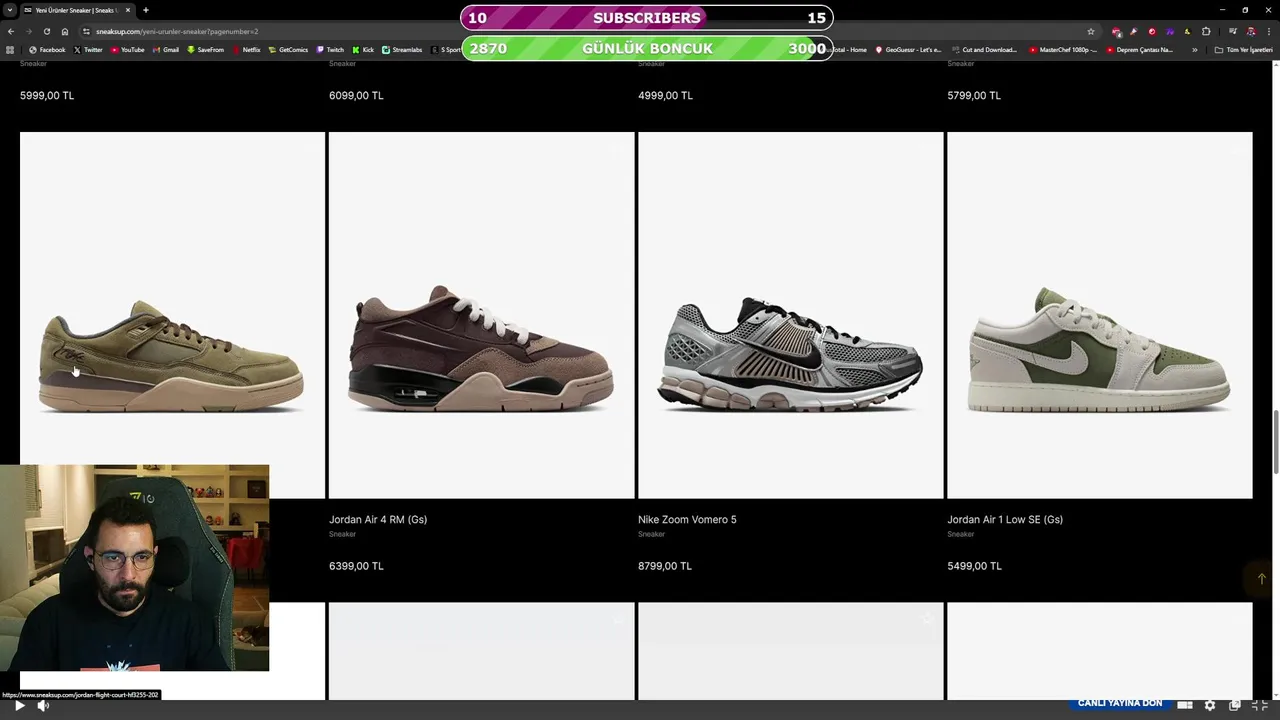This screenshot has height=720, width=1280.
Task: Open the Jordan Air 4 RM (Gs) title
Action: pyautogui.click(x=378, y=519)
